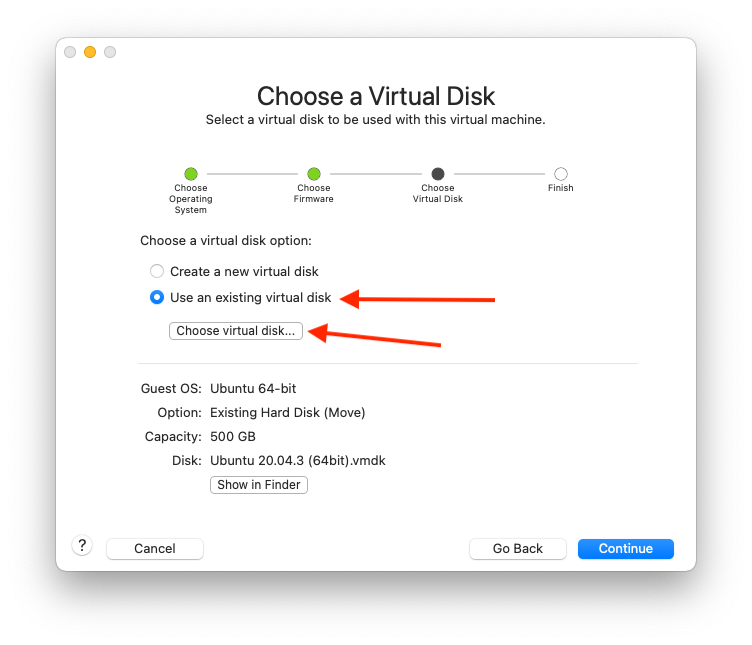Click the Choose Firmware step circle
This screenshot has height=645, width=752.
pyautogui.click(x=314, y=174)
